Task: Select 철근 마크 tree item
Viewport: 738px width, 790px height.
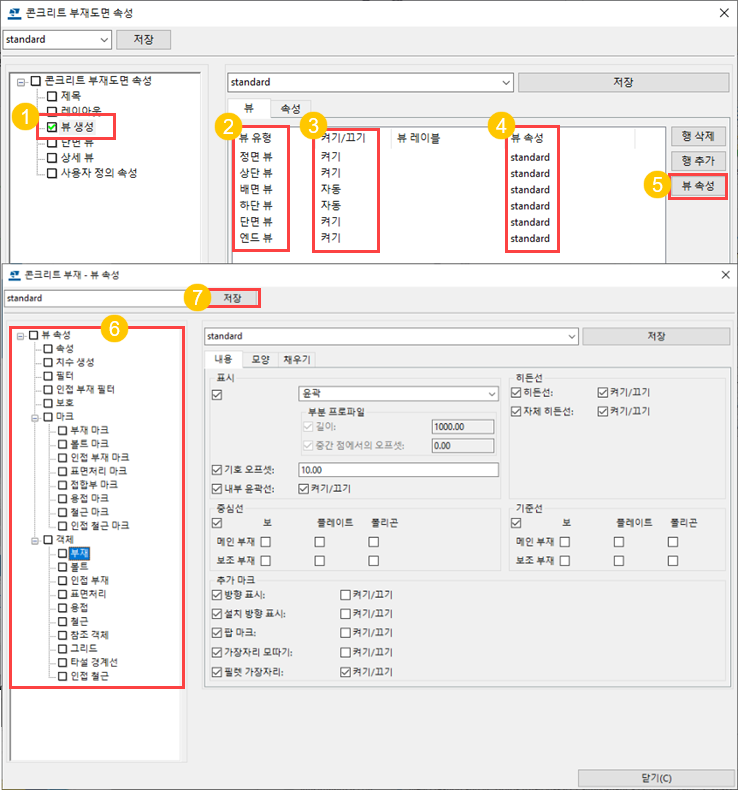Action: [x=89, y=512]
